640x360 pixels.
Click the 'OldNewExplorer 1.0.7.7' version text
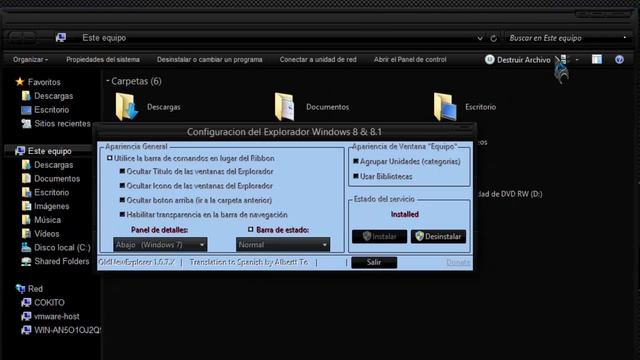pyautogui.click(x=137, y=262)
